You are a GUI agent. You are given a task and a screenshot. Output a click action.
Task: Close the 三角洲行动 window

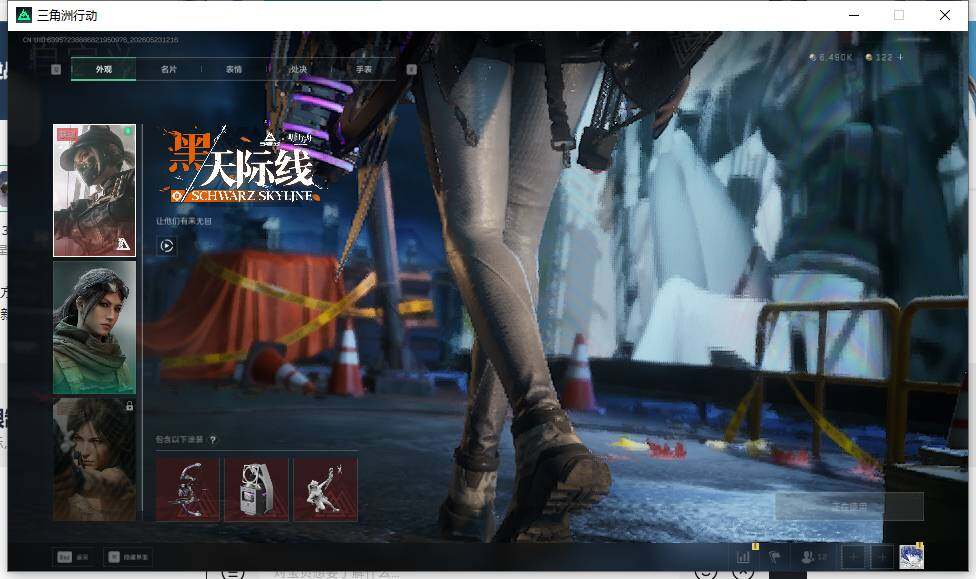945,15
